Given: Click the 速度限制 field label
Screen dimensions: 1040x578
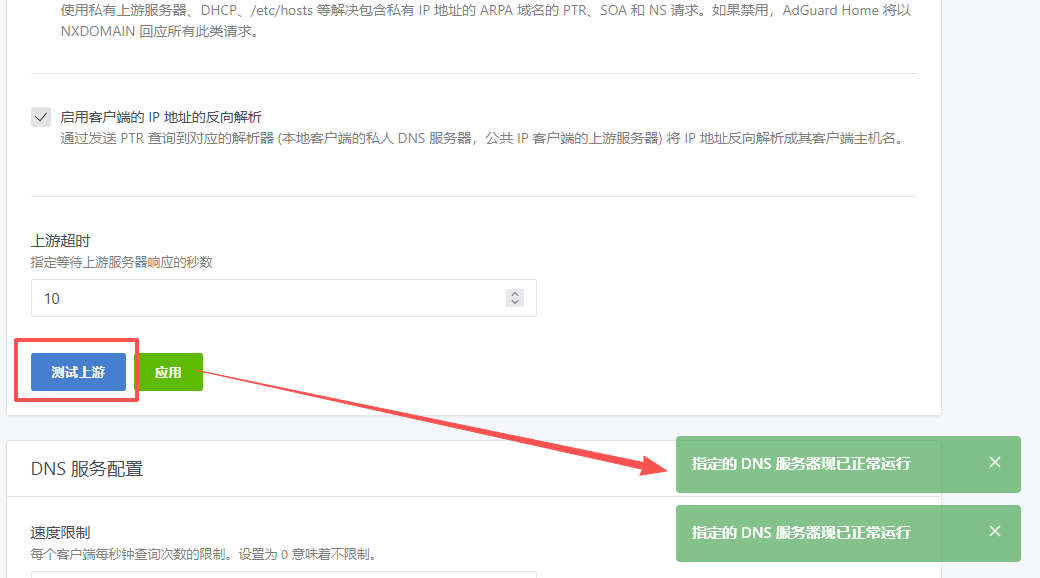Looking at the screenshot, I should pos(61,532).
